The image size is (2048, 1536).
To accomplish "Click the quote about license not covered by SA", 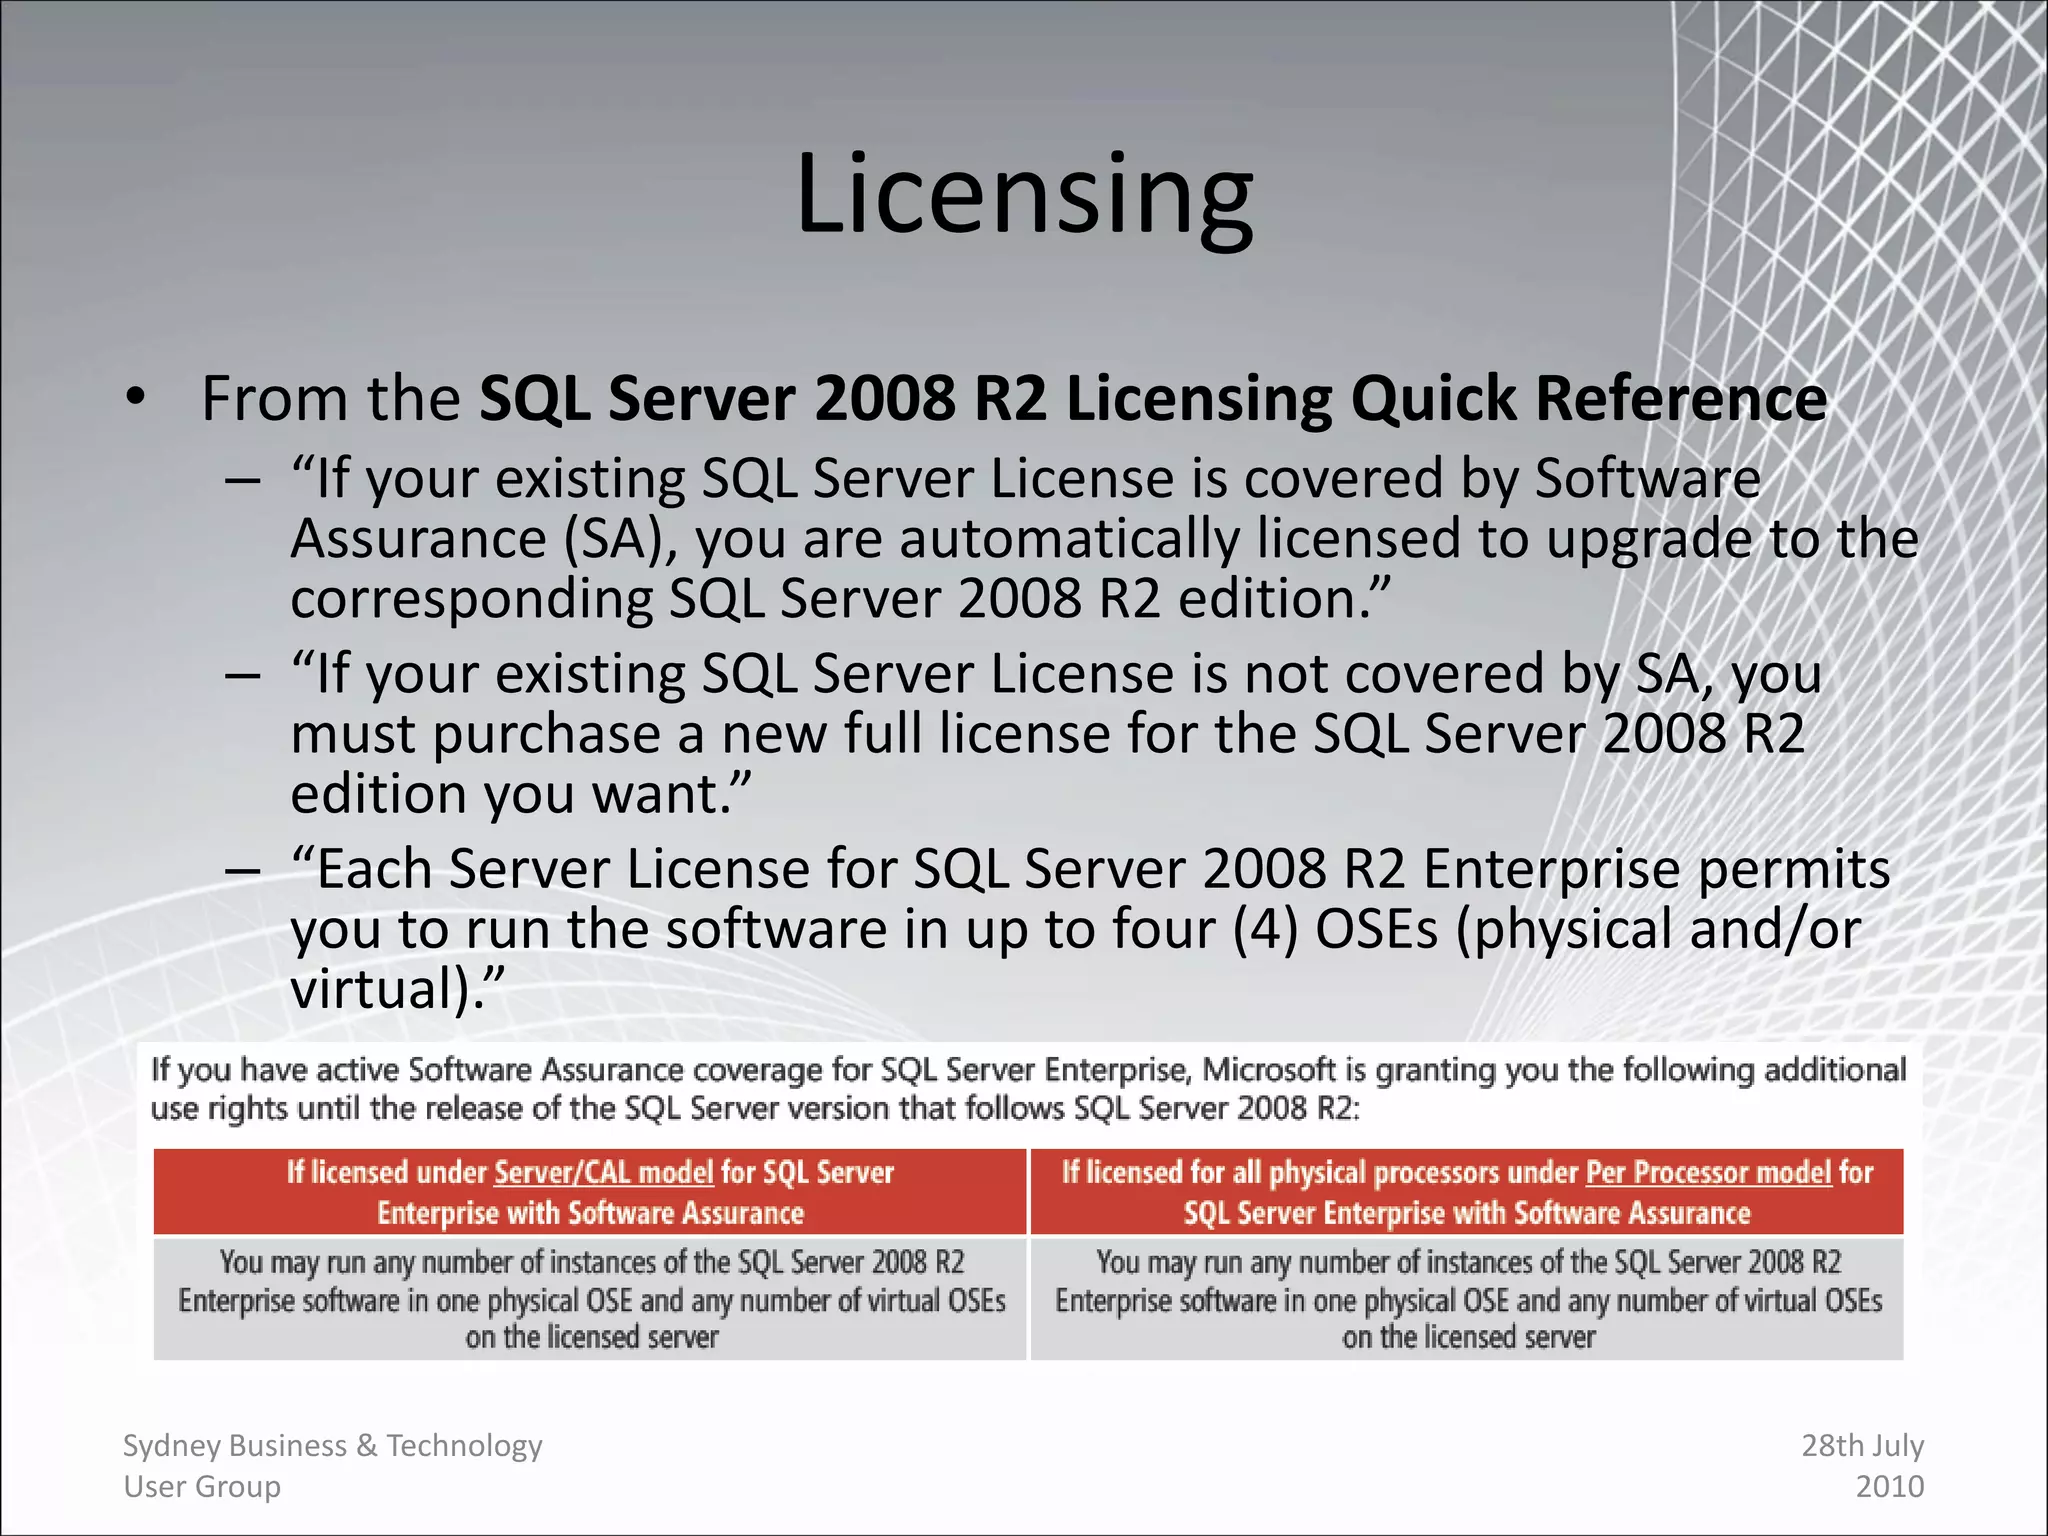I will click(x=1055, y=733).
